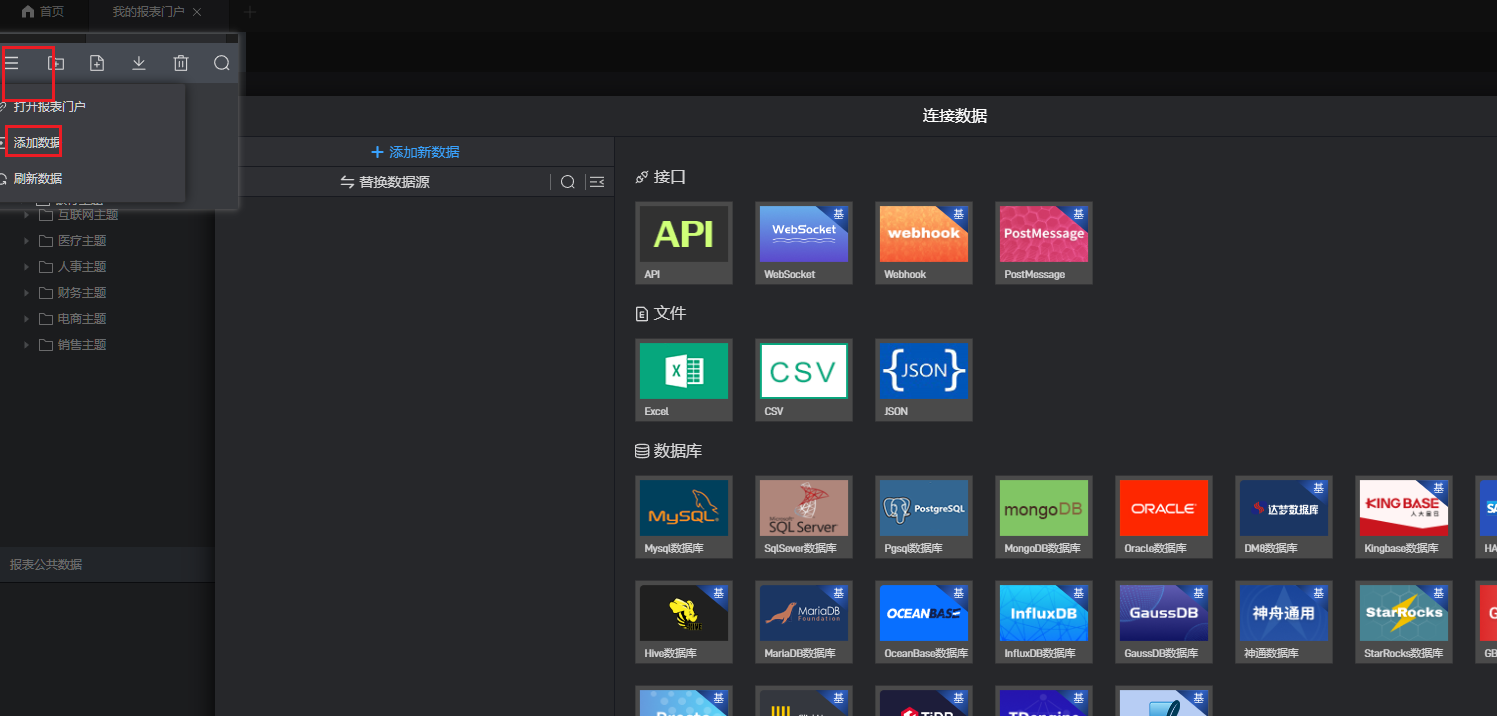Viewport: 1497px width, 716px height.
Task: Click the 文件 section heading
Action: point(661,314)
